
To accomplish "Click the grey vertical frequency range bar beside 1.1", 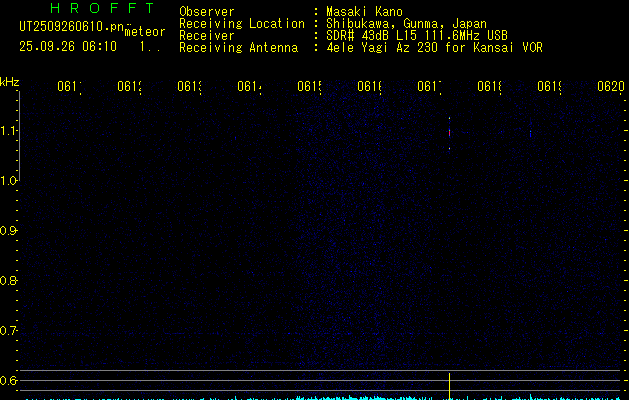I will pos(19,136).
